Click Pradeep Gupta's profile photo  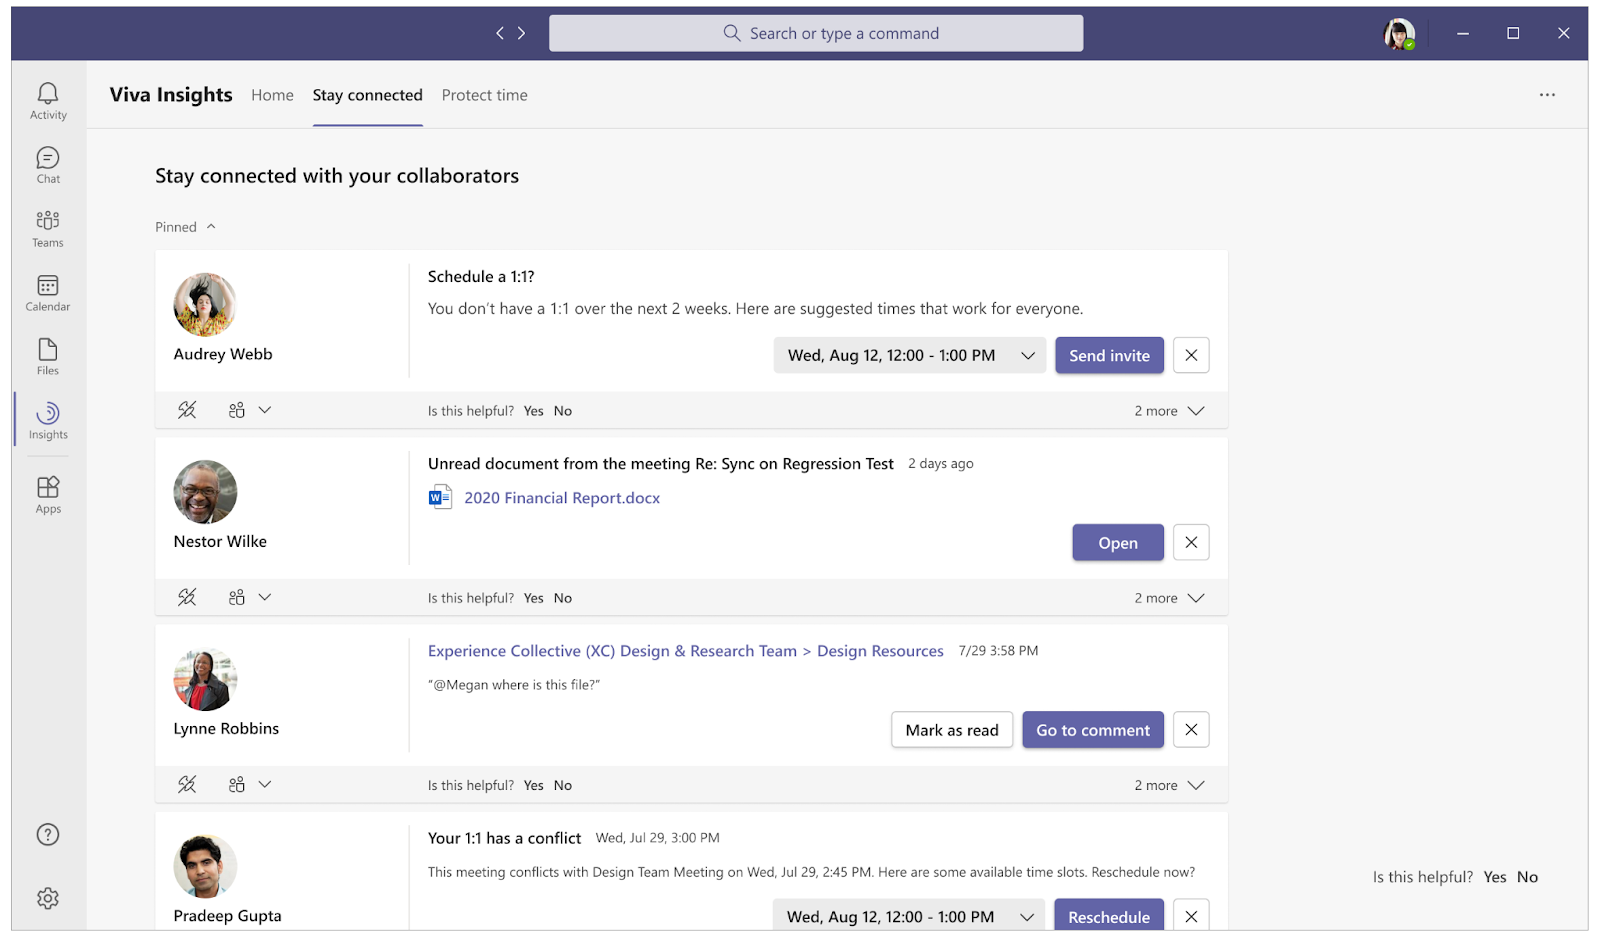pos(205,866)
